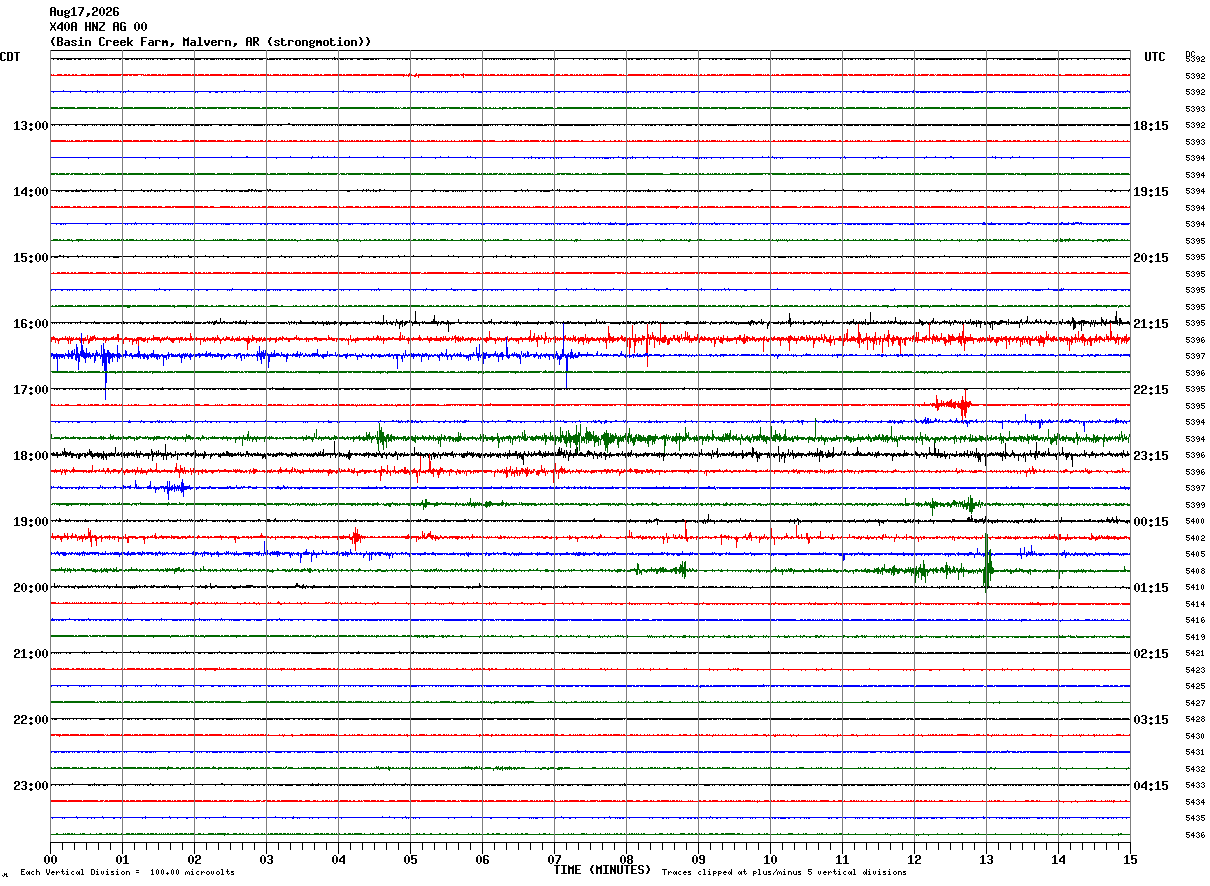Click the 04:15 UTC time label
1210x886 pixels.
coord(1151,786)
